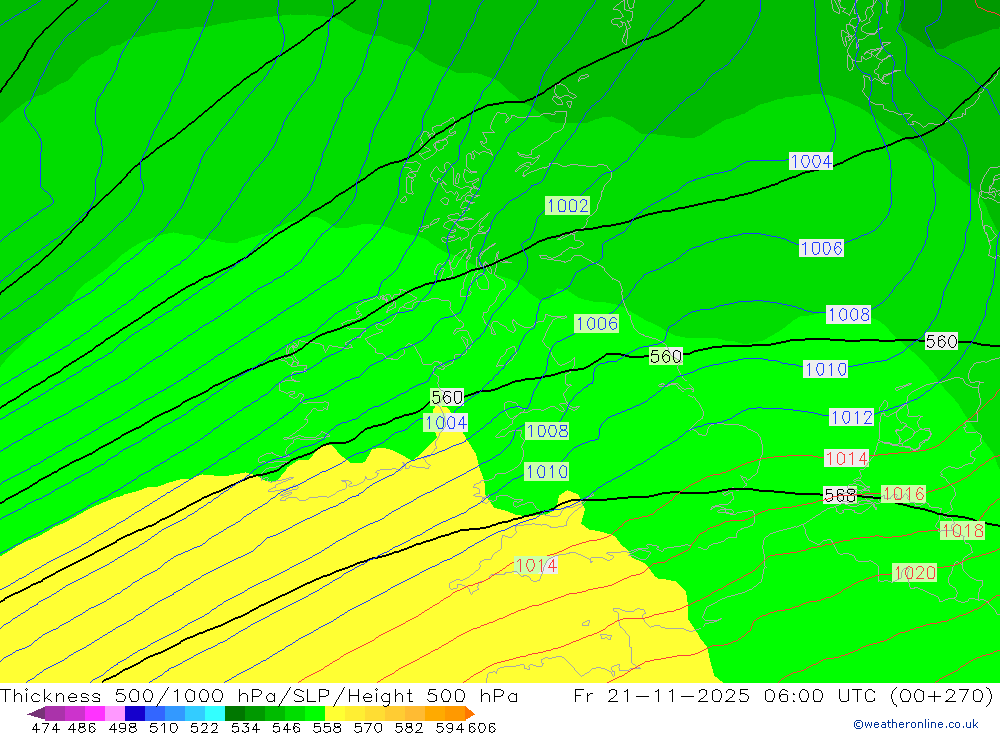
Task: Click the cyan swatch in the thickness legend
Action: [214, 713]
